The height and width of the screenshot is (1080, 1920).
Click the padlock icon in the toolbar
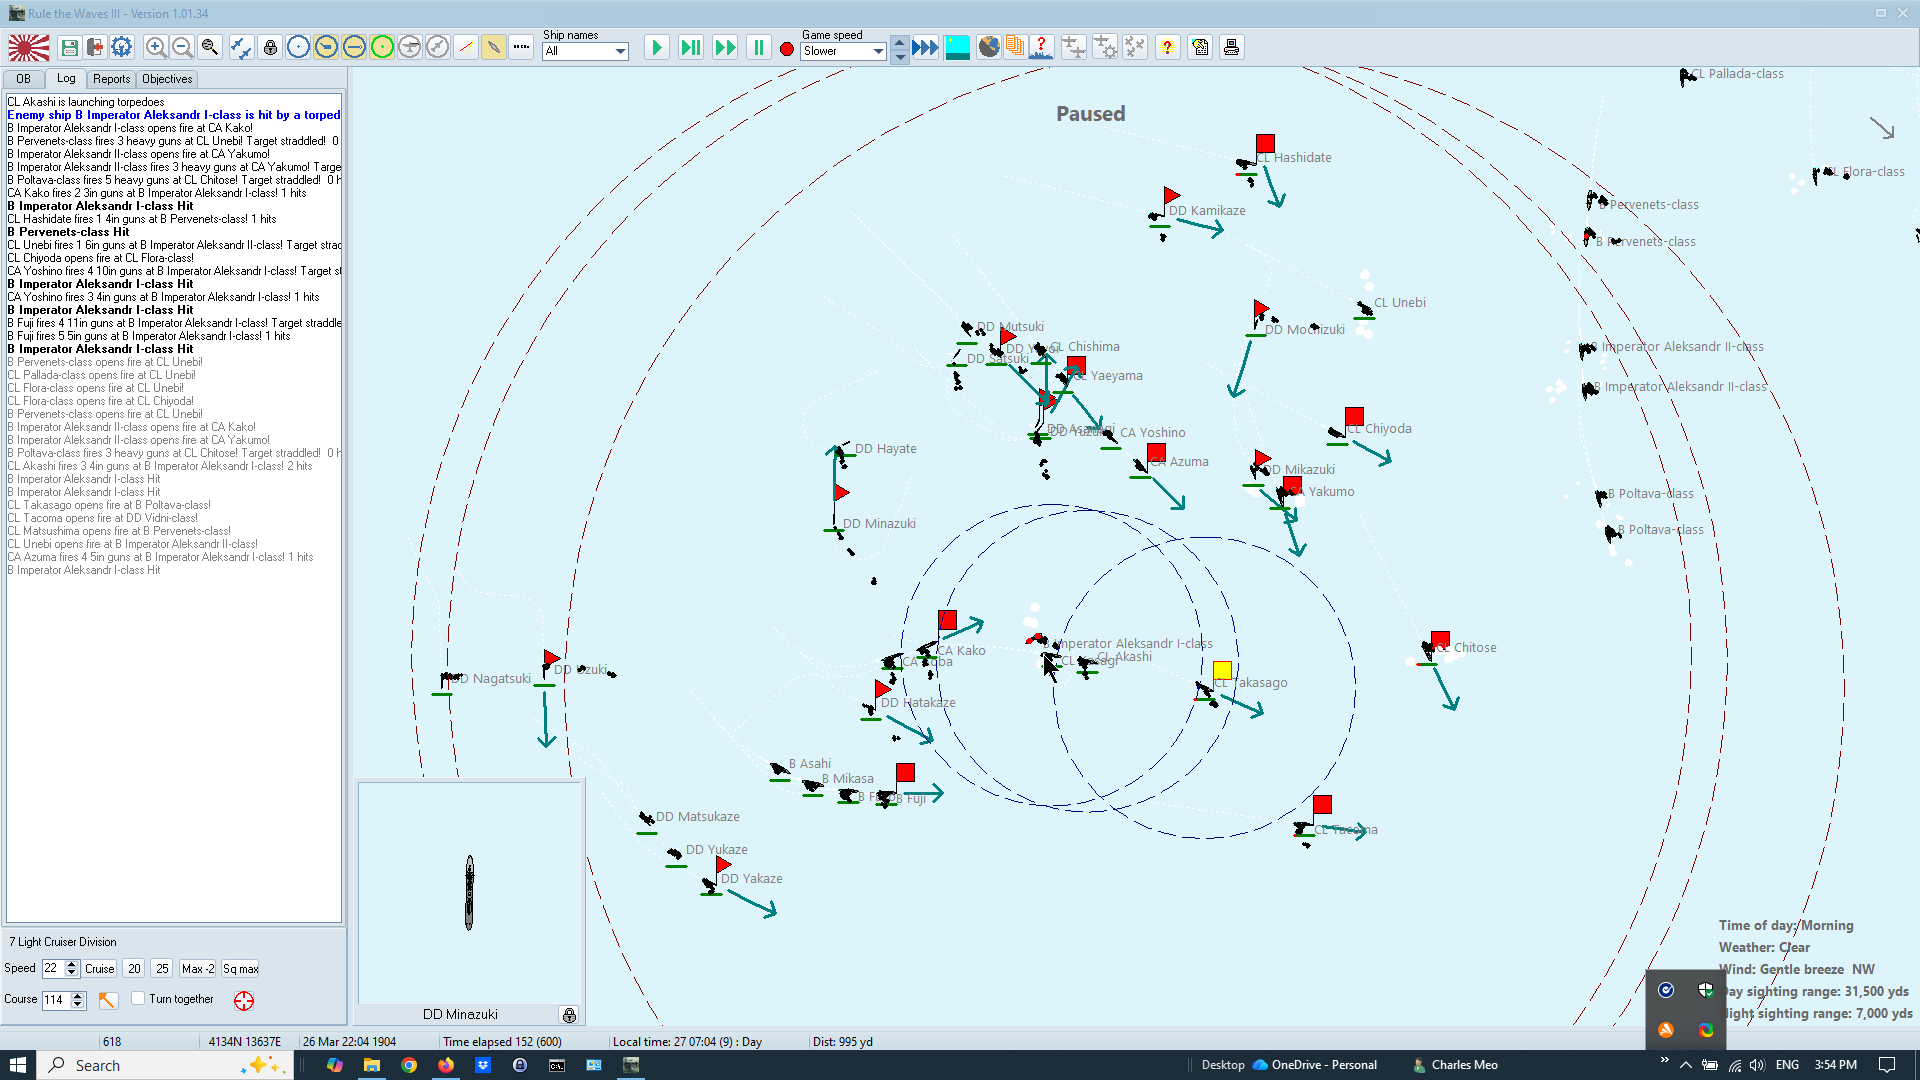pyautogui.click(x=270, y=47)
